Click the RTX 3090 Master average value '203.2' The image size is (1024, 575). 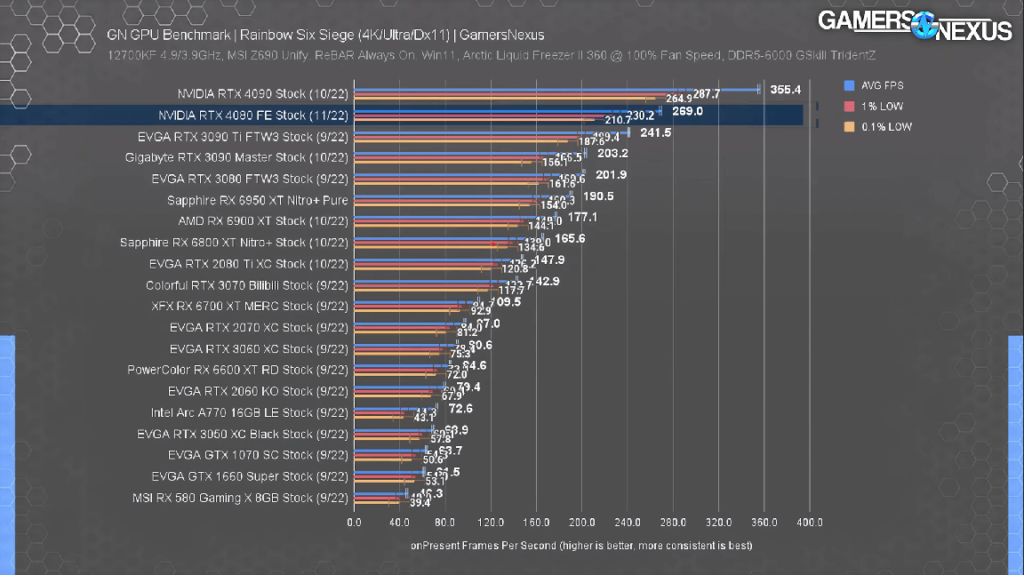(613, 154)
